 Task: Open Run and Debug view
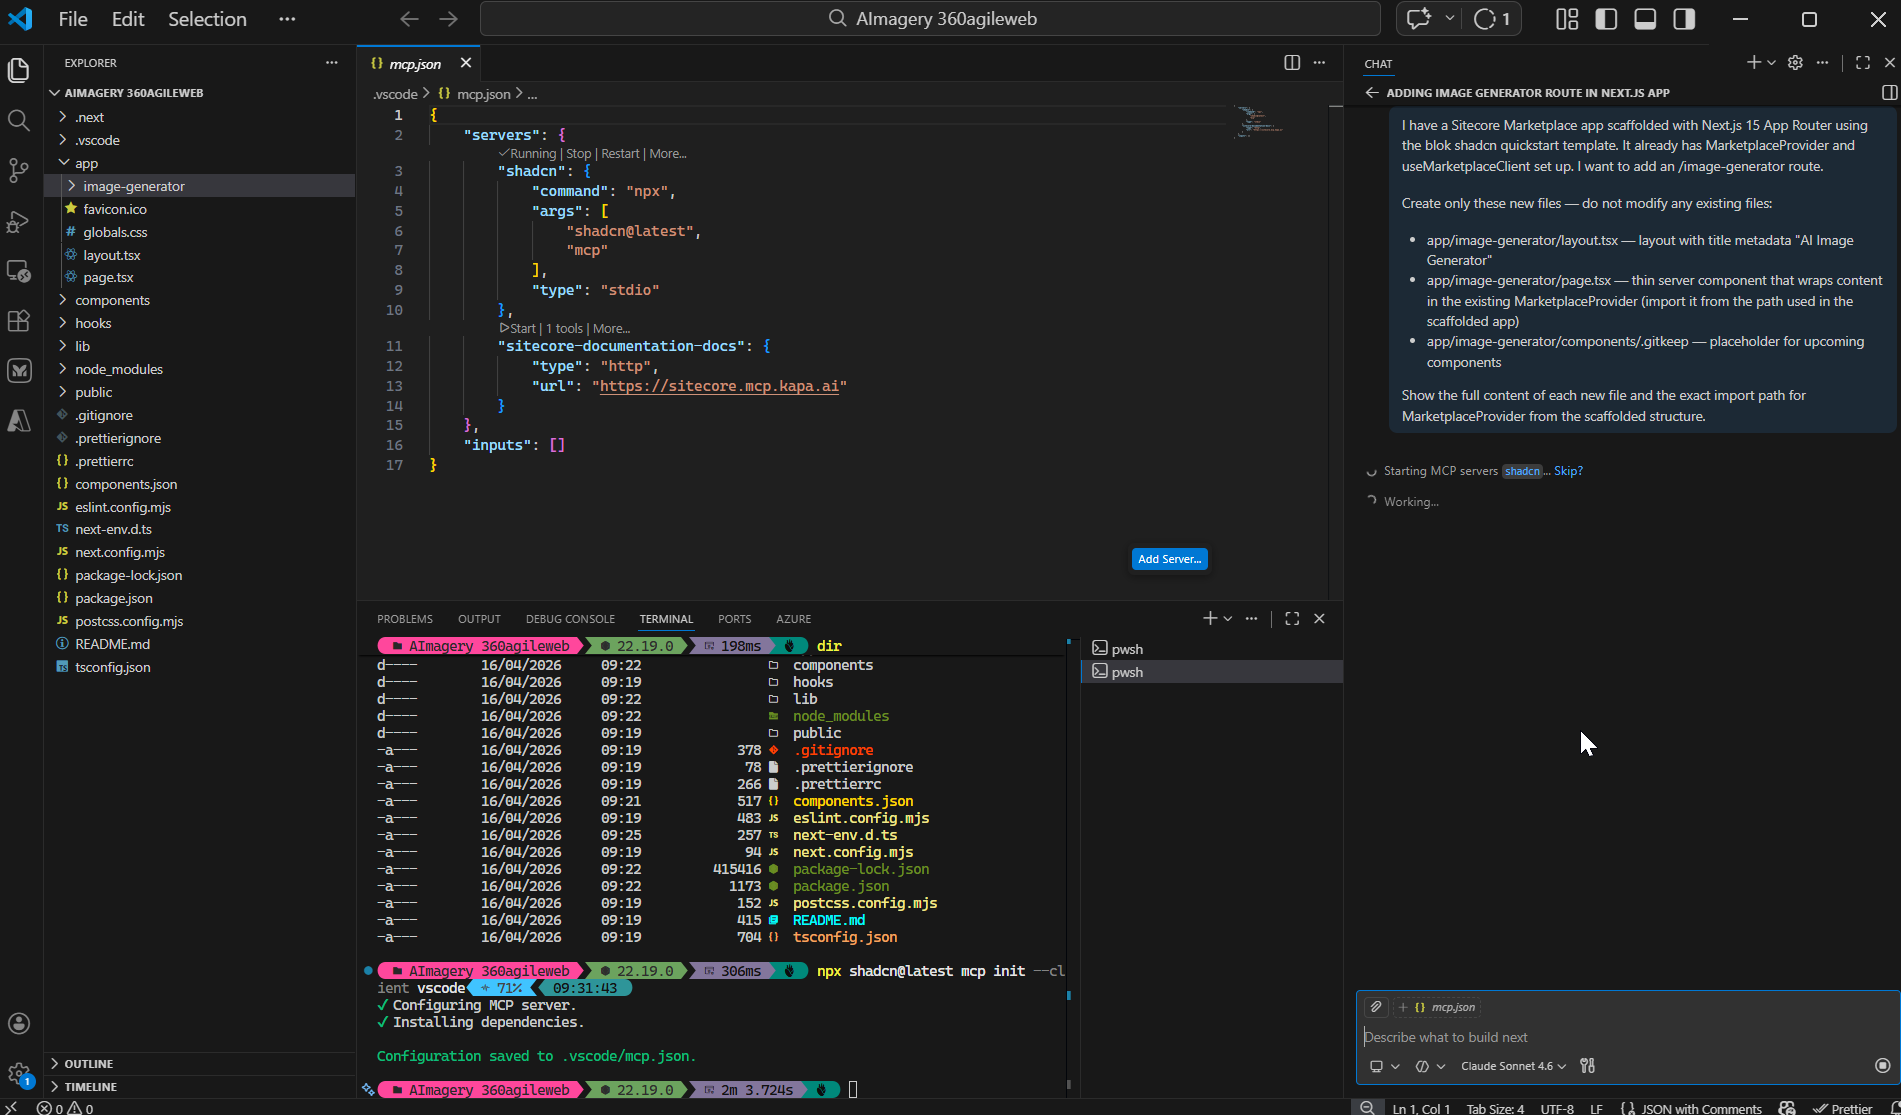pos(18,221)
